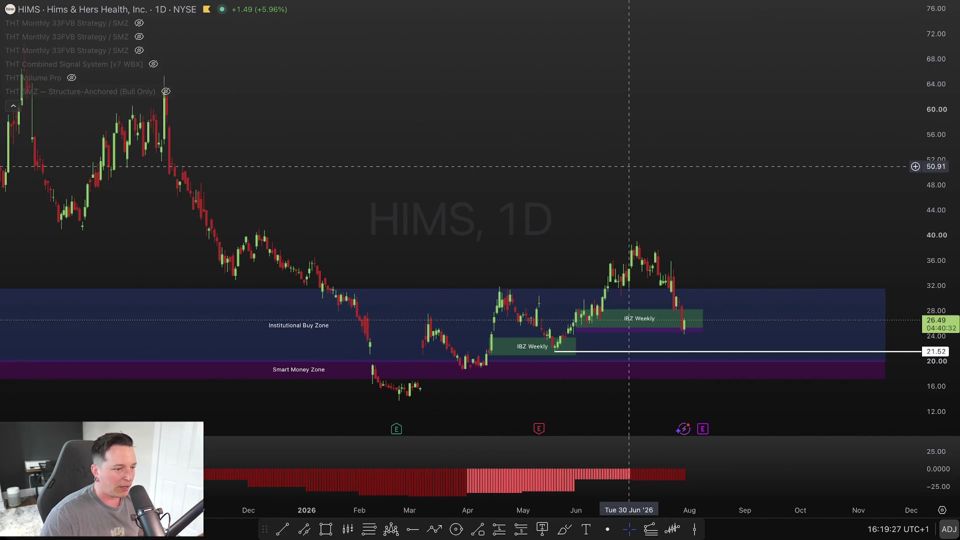Select the vertical bars pattern tool
Image resolution: width=960 pixels, height=540 pixels.
(x=347, y=529)
